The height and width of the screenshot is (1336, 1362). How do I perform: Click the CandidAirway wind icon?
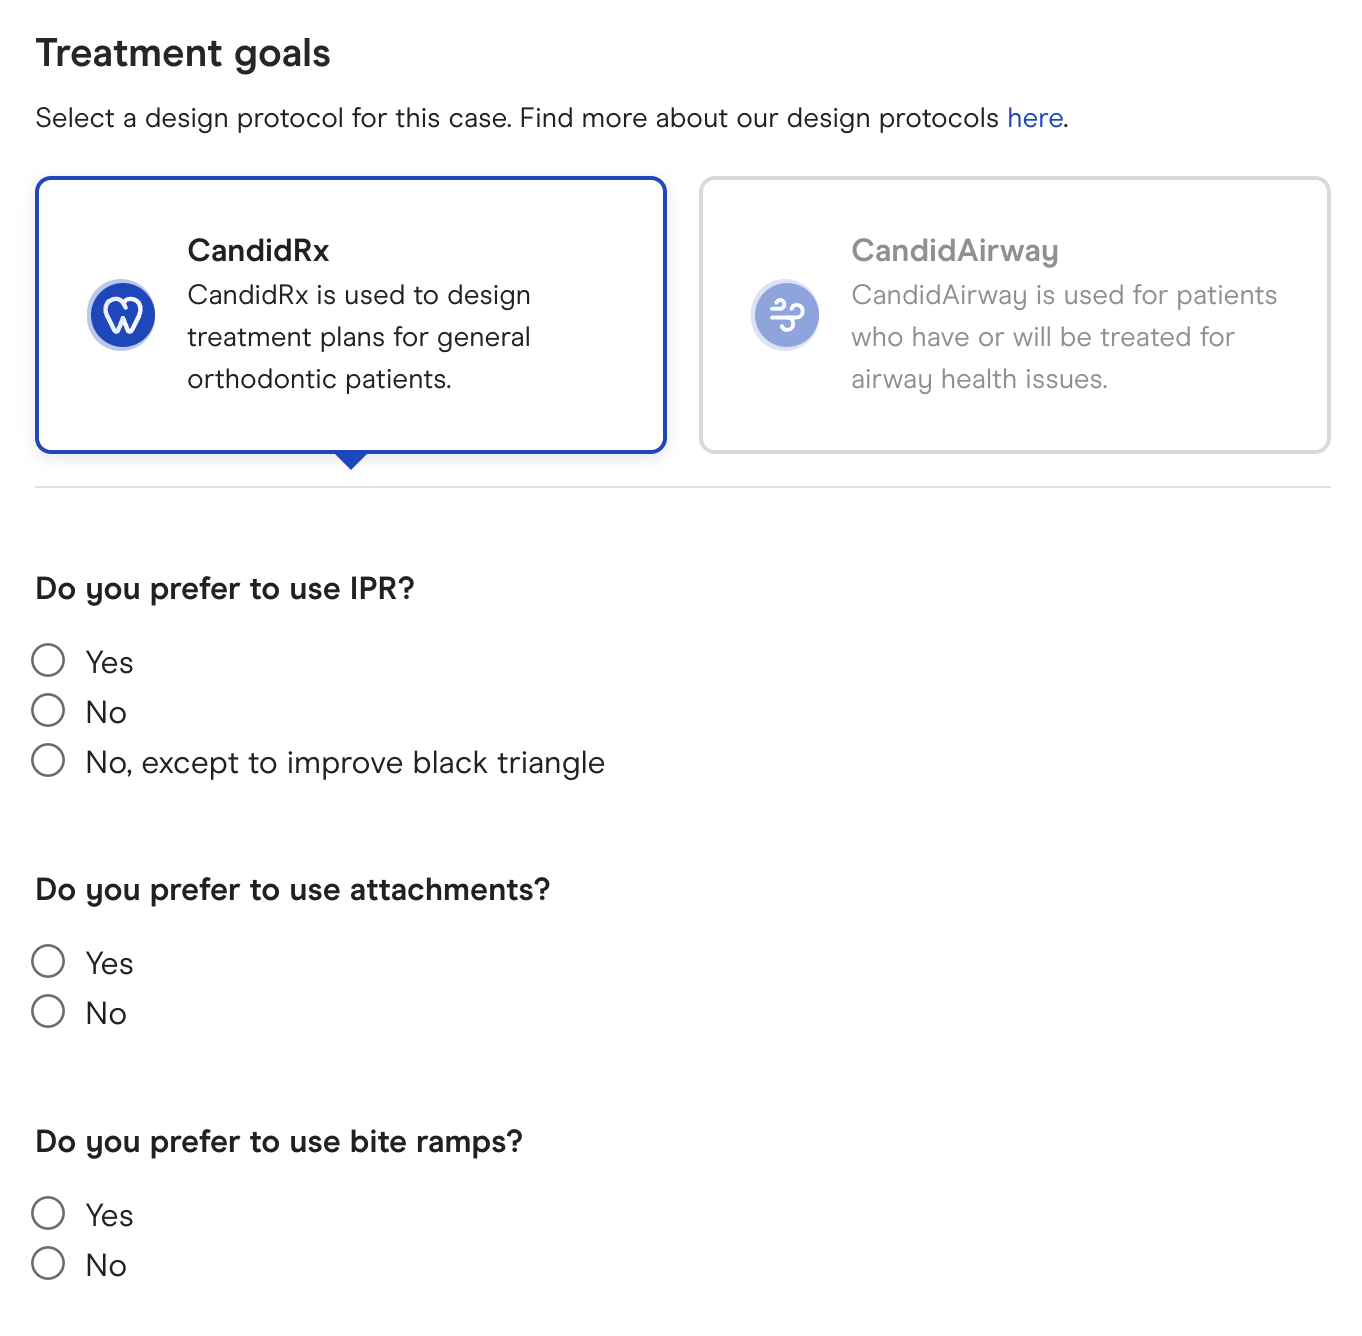[785, 315]
